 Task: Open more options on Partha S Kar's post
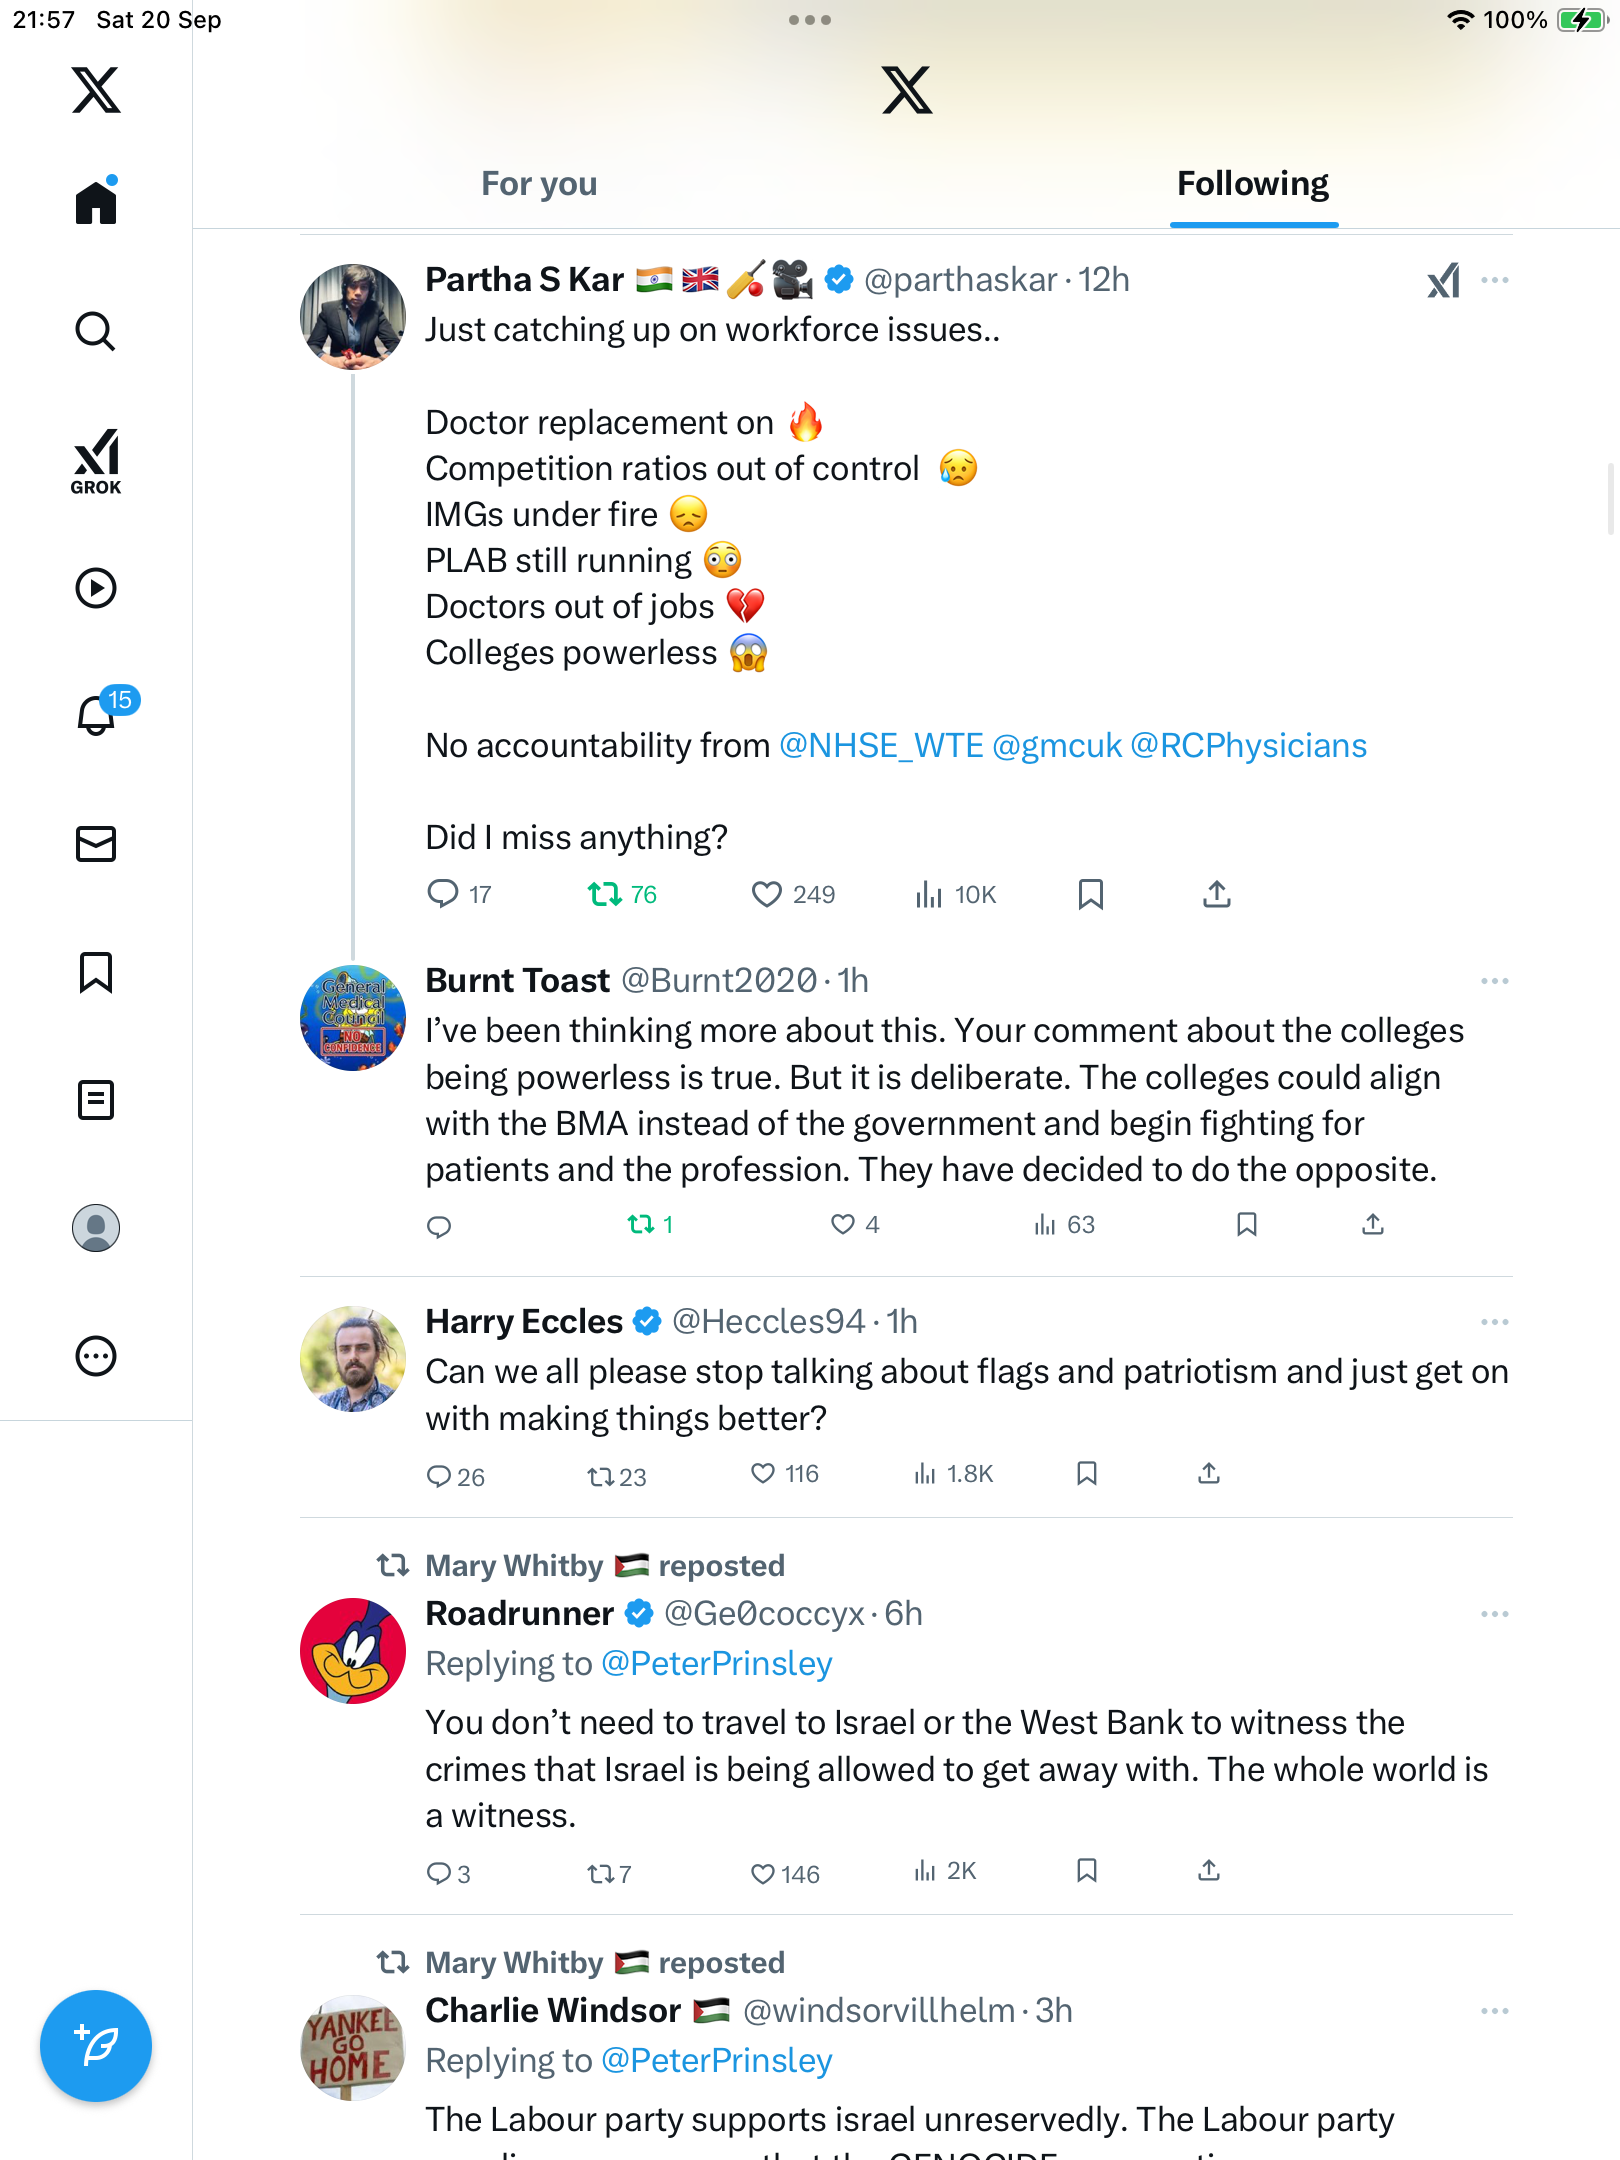point(1494,280)
